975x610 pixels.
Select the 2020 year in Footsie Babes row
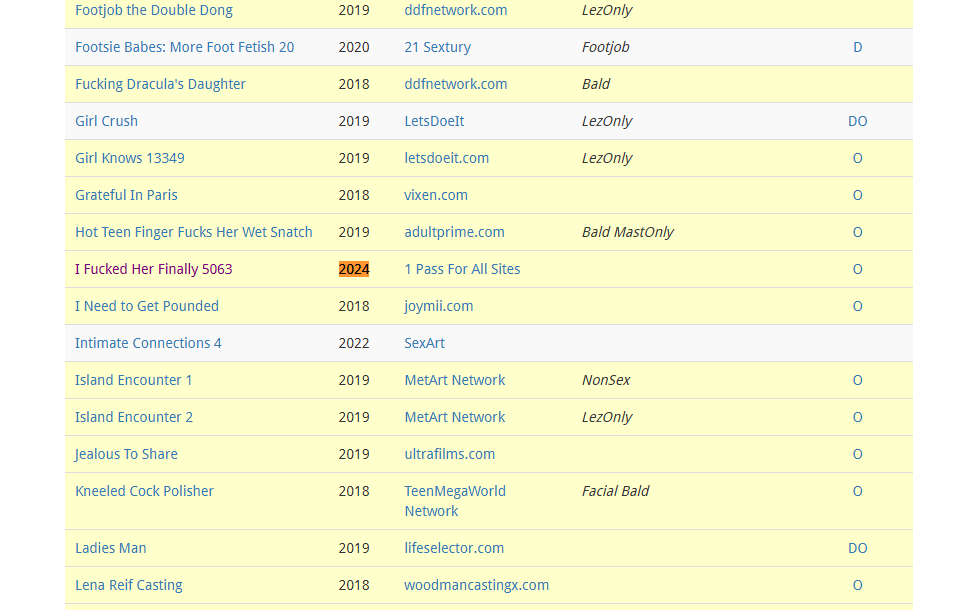[354, 47]
